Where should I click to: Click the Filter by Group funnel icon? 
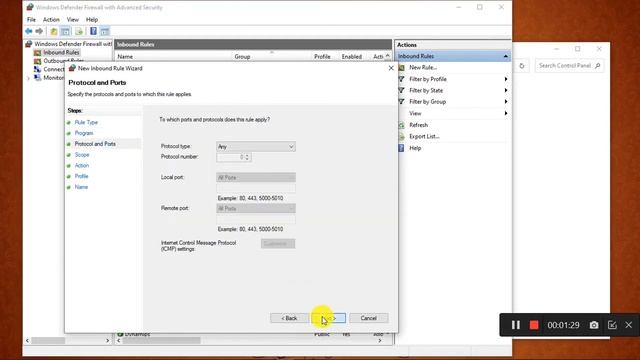tap(402, 102)
